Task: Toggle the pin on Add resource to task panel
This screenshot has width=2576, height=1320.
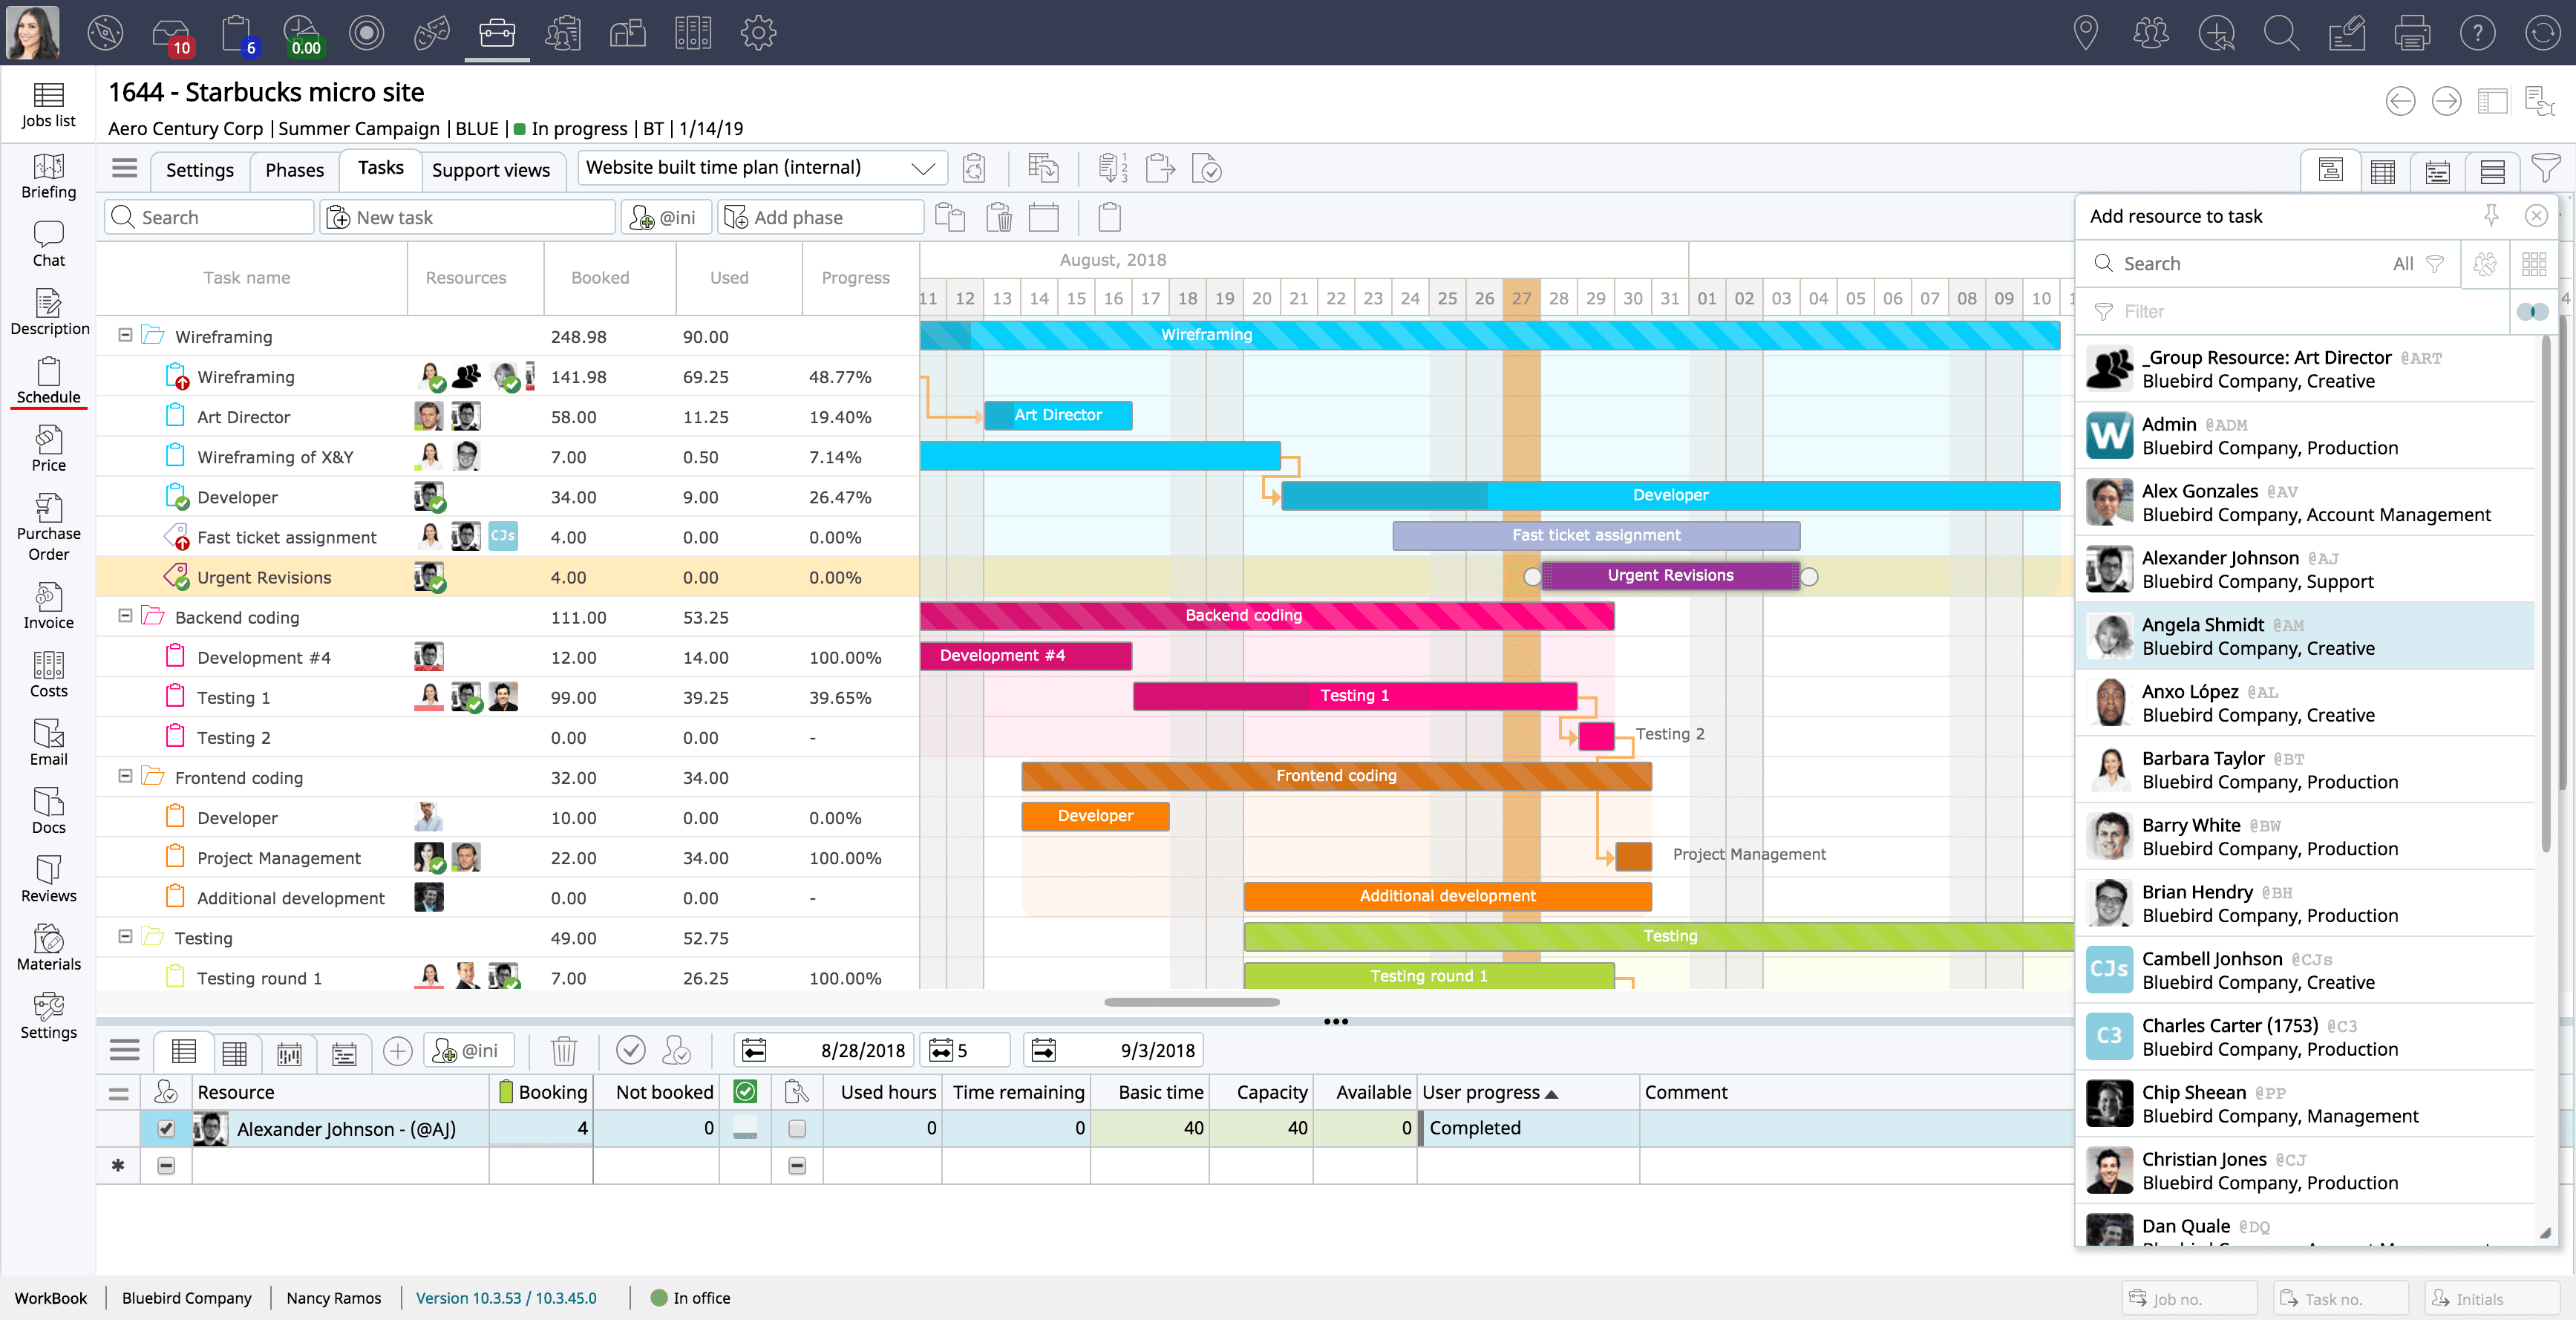Action: tap(2492, 216)
